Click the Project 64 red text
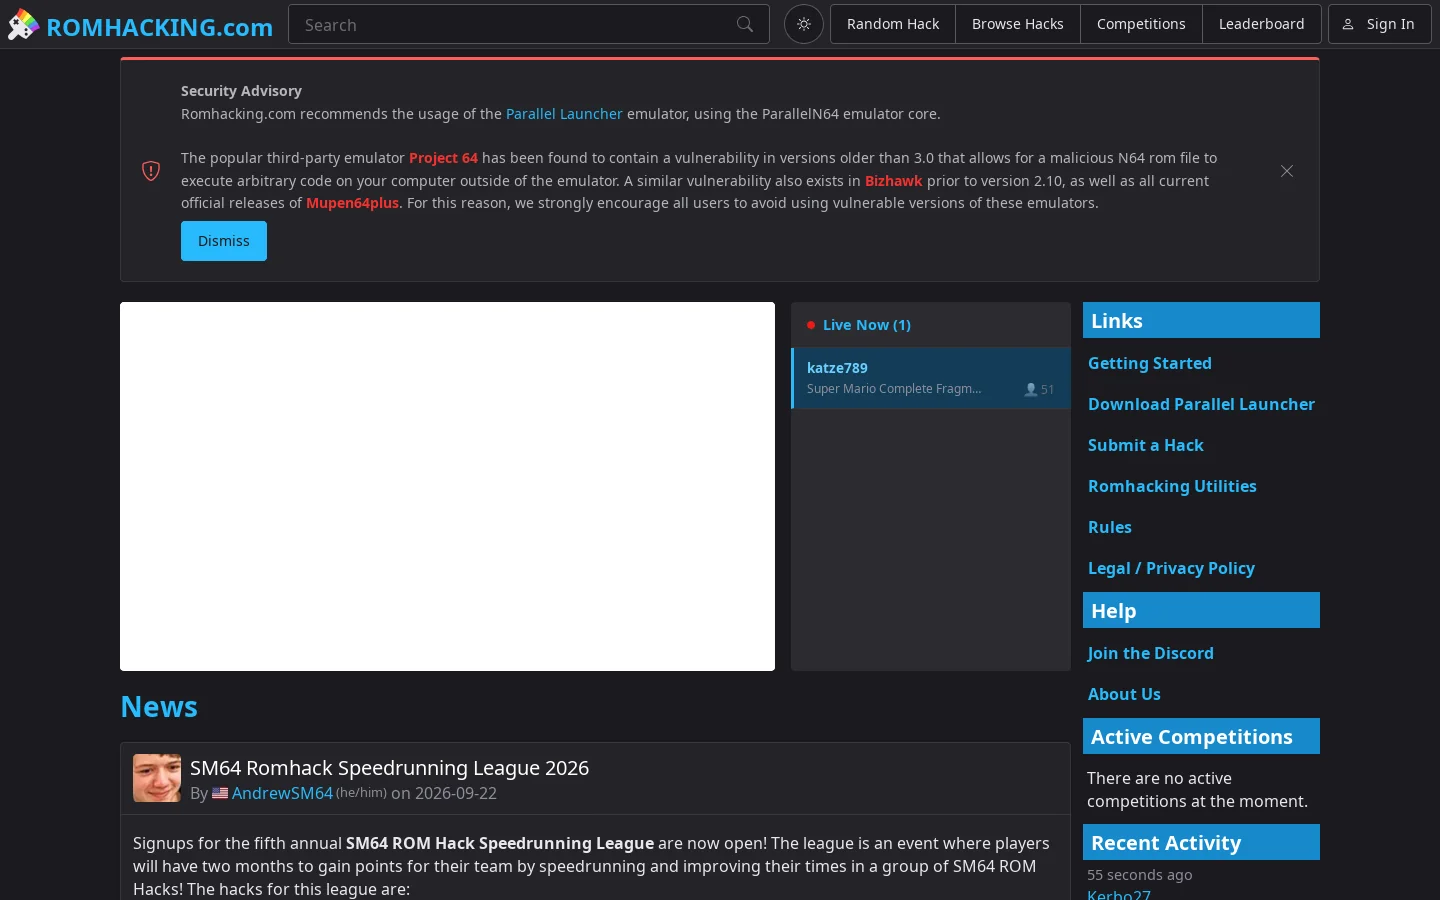This screenshot has width=1440, height=900. 443,158
